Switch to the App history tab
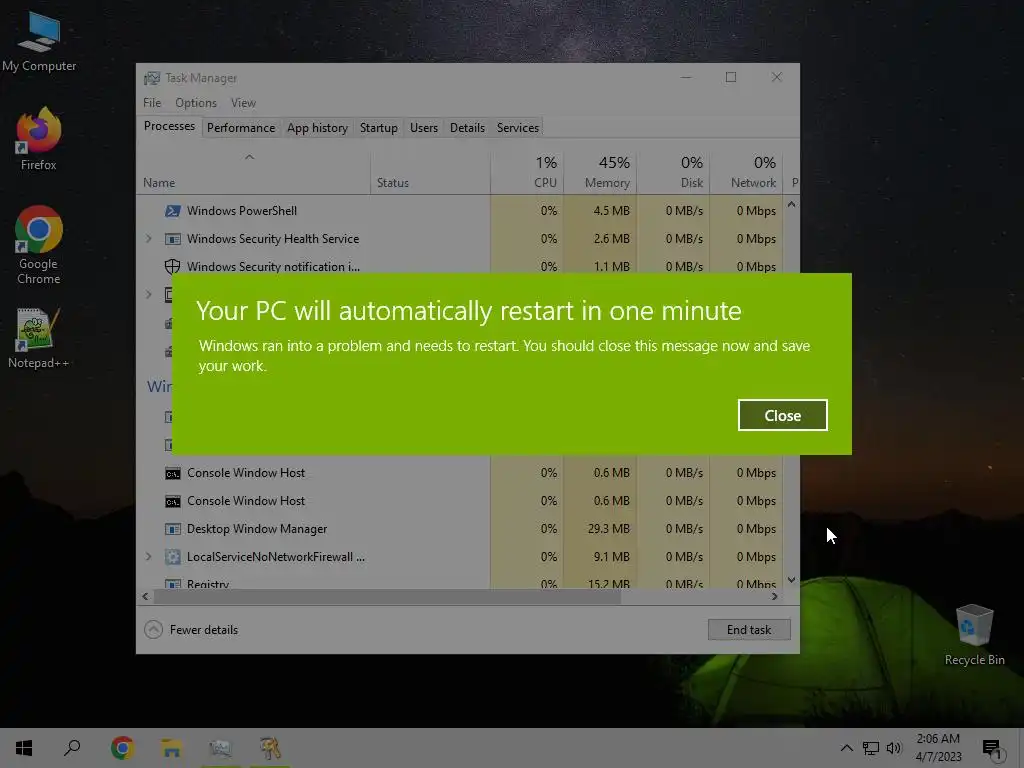 click(x=317, y=127)
